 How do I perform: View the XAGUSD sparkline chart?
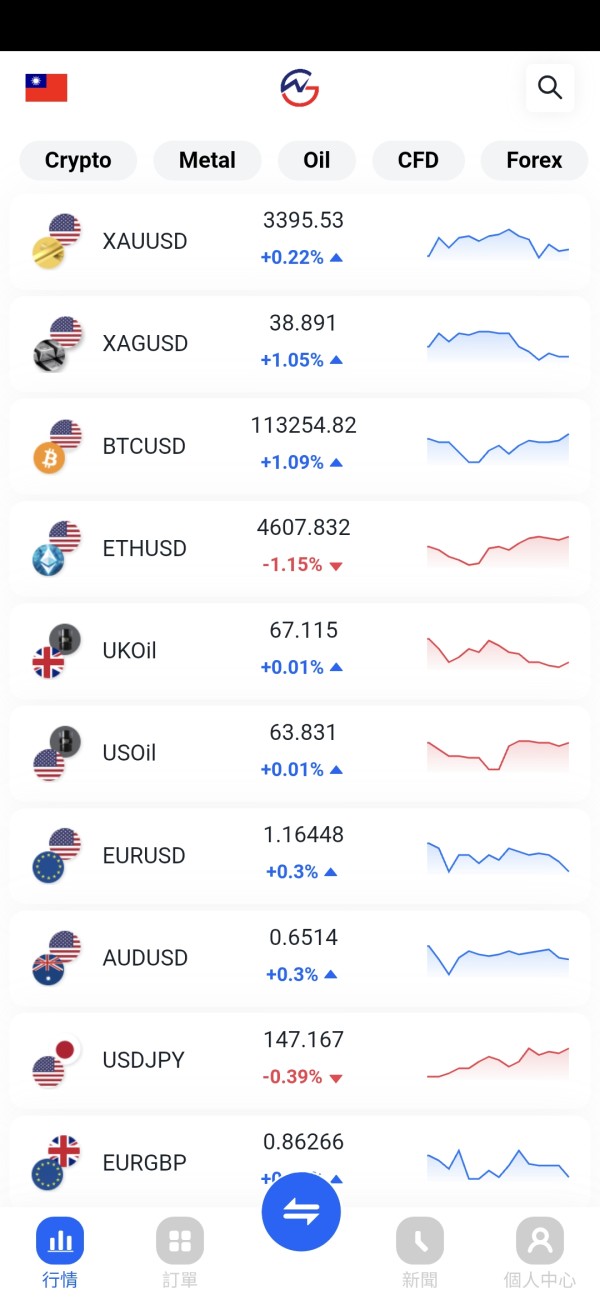(498, 344)
